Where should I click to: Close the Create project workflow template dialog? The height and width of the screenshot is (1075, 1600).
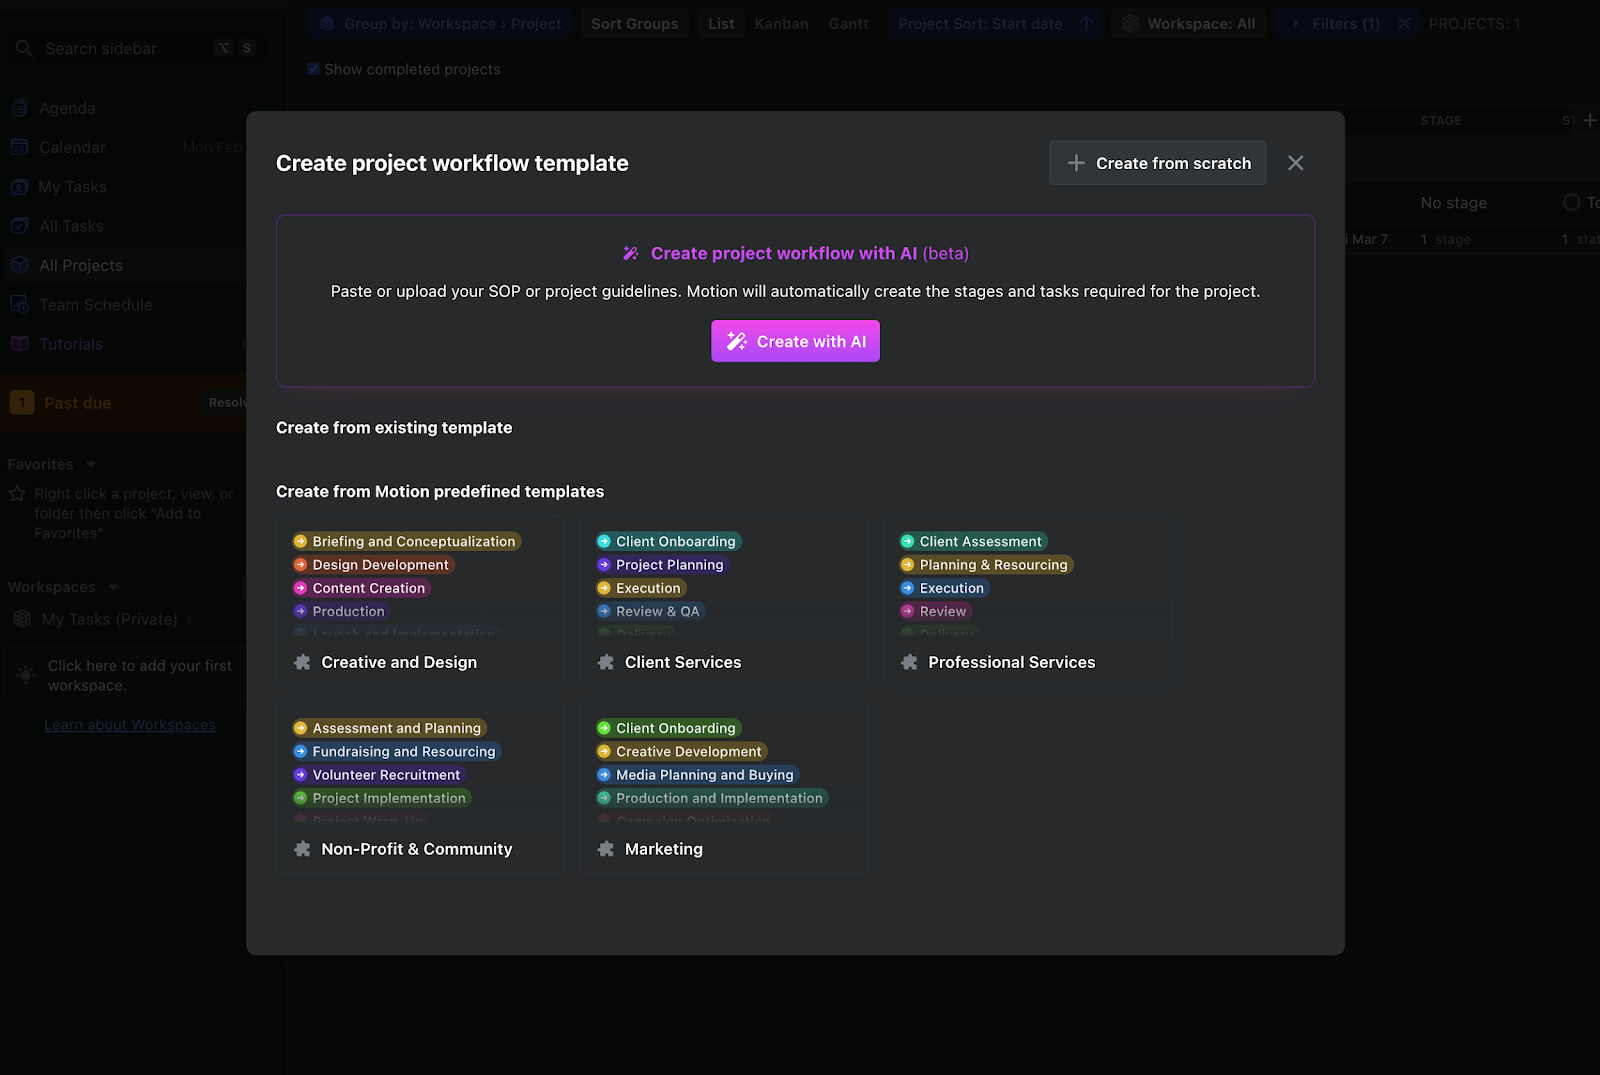[1296, 163]
